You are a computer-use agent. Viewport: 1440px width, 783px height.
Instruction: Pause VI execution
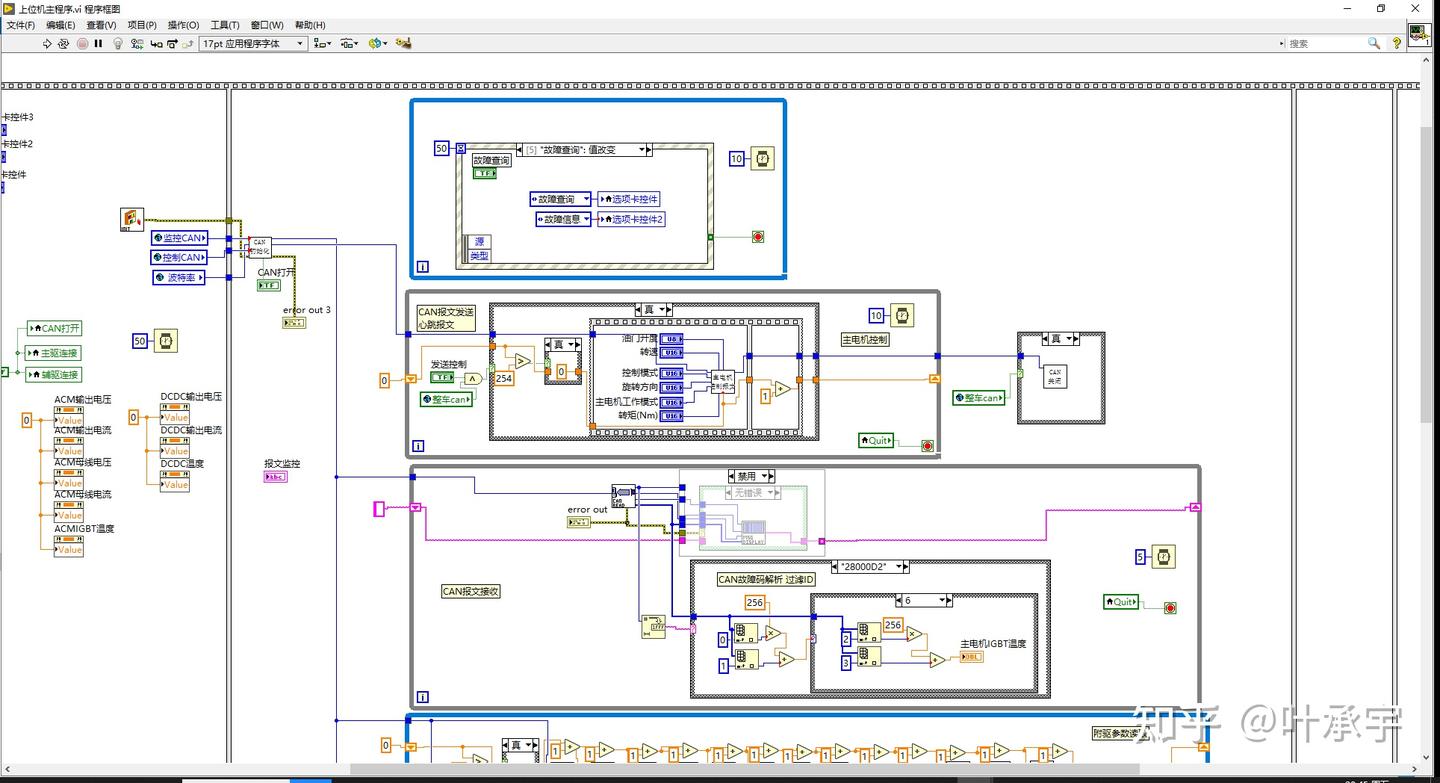[98, 43]
